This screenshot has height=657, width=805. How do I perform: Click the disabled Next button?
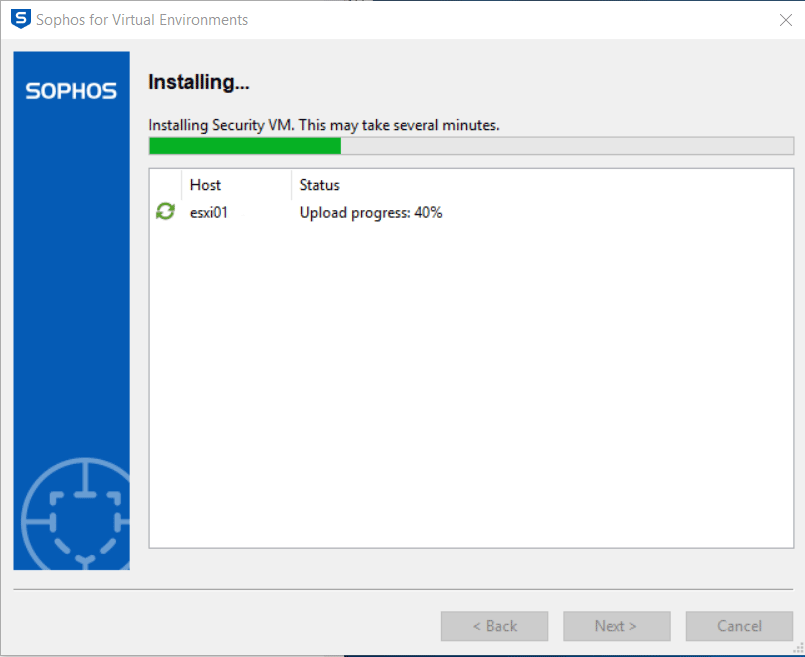pyautogui.click(x=617, y=626)
